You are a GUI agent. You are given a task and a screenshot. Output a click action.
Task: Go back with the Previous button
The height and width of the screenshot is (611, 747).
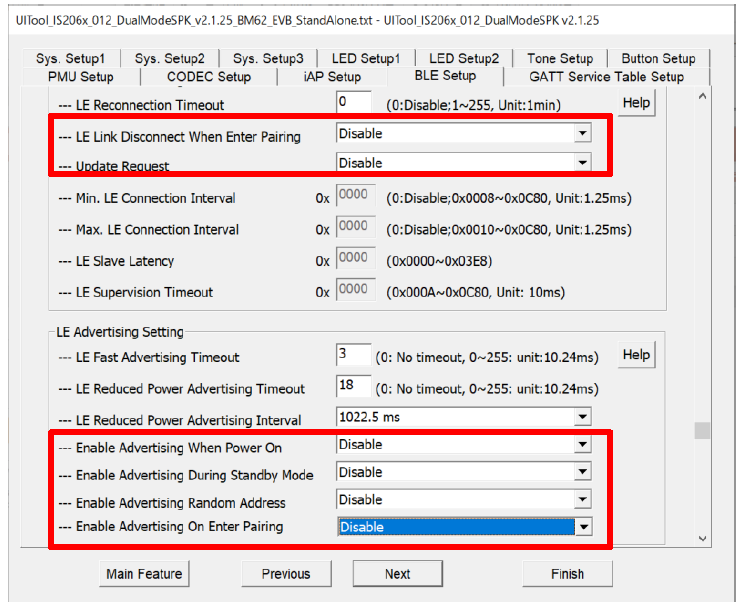pos(286,574)
